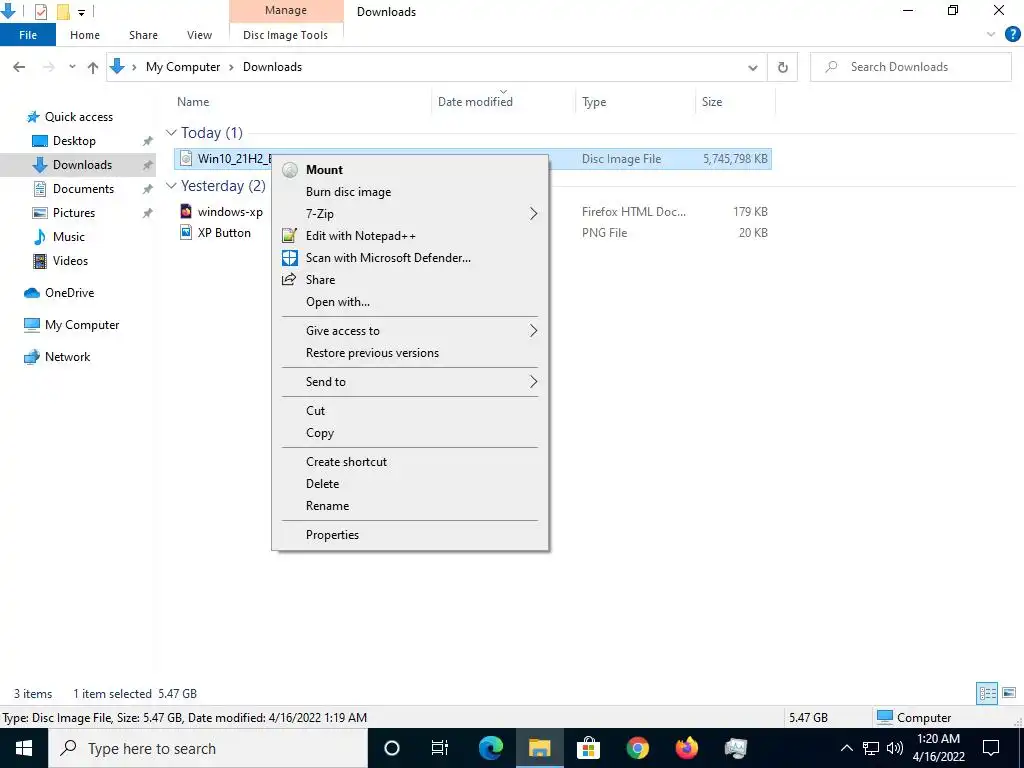Image resolution: width=1024 pixels, height=768 pixels.
Task: Expand the Send to submenu
Action: point(410,382)
